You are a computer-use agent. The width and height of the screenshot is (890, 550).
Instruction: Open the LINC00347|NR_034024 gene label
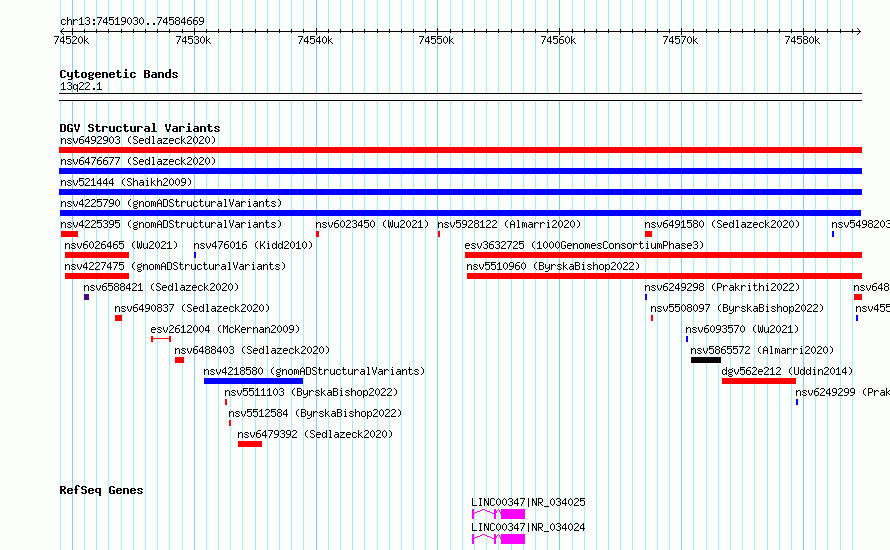click(528, 527)
